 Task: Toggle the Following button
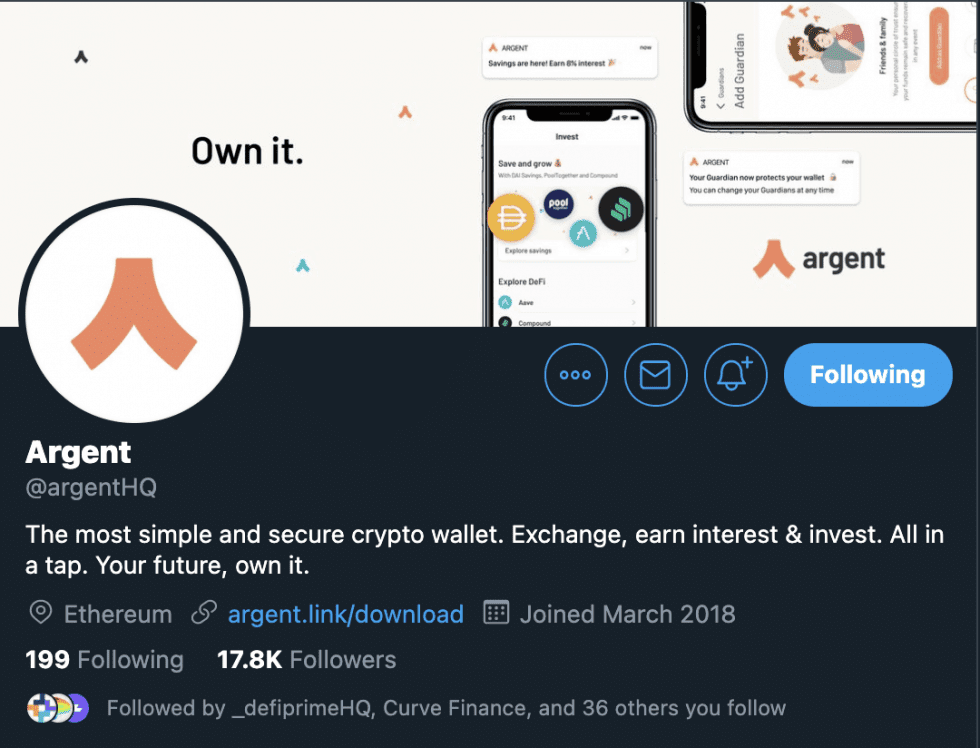coord(867,375)
